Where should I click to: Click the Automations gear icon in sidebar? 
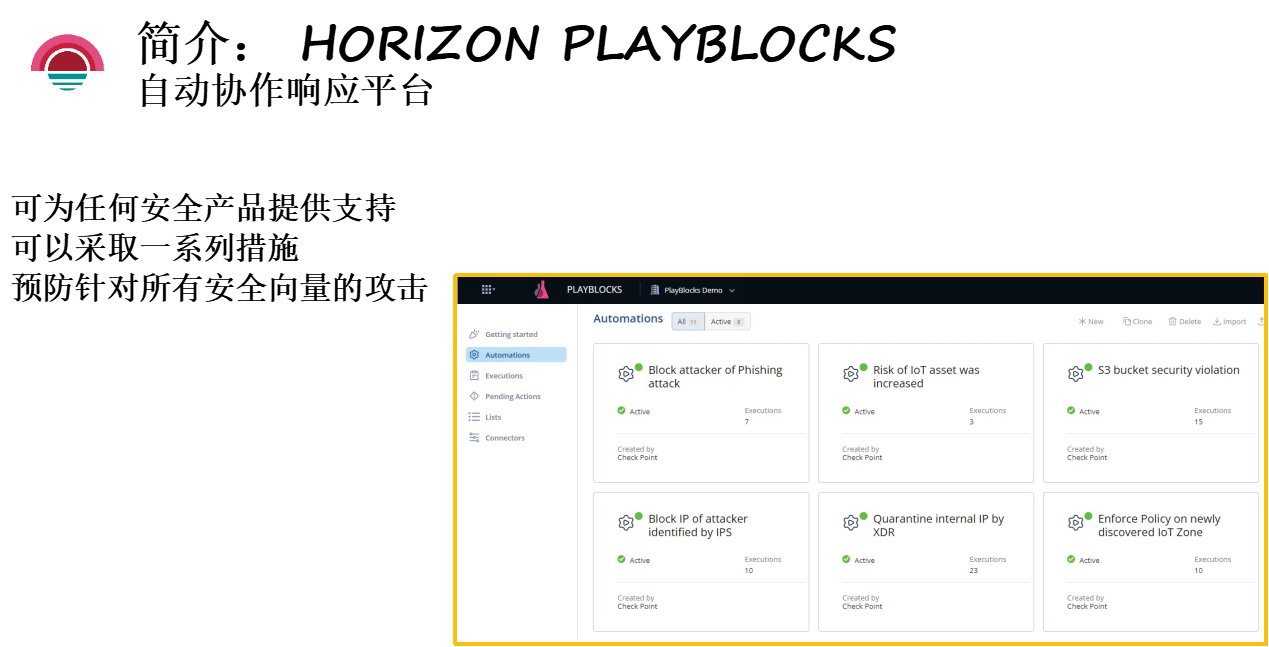pyautogui.click(x=474, y=355)
